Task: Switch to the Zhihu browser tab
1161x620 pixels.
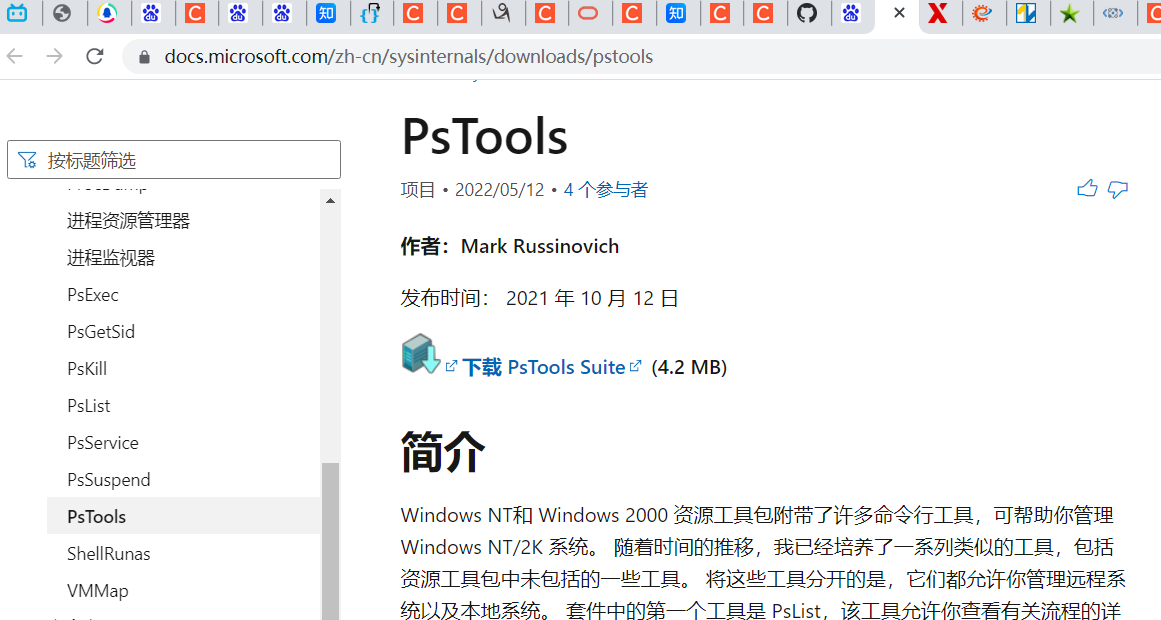Action: click(x=328, y=15)
